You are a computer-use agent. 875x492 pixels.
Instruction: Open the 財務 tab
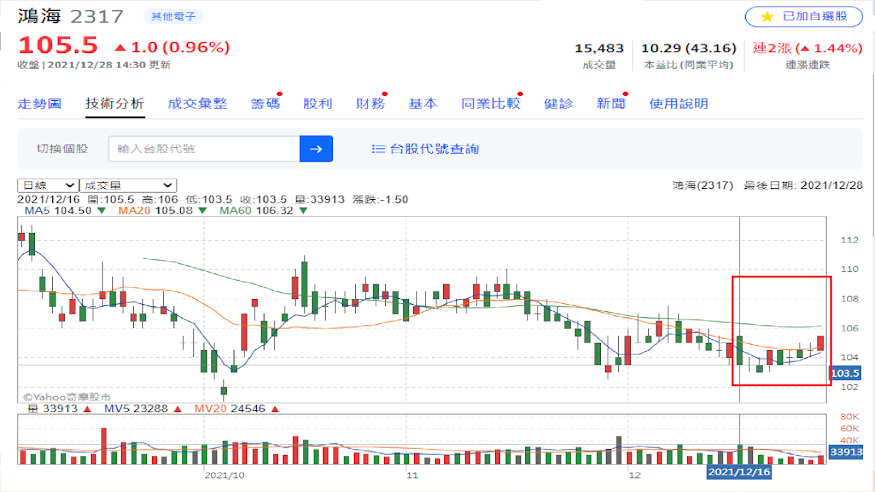371,104
